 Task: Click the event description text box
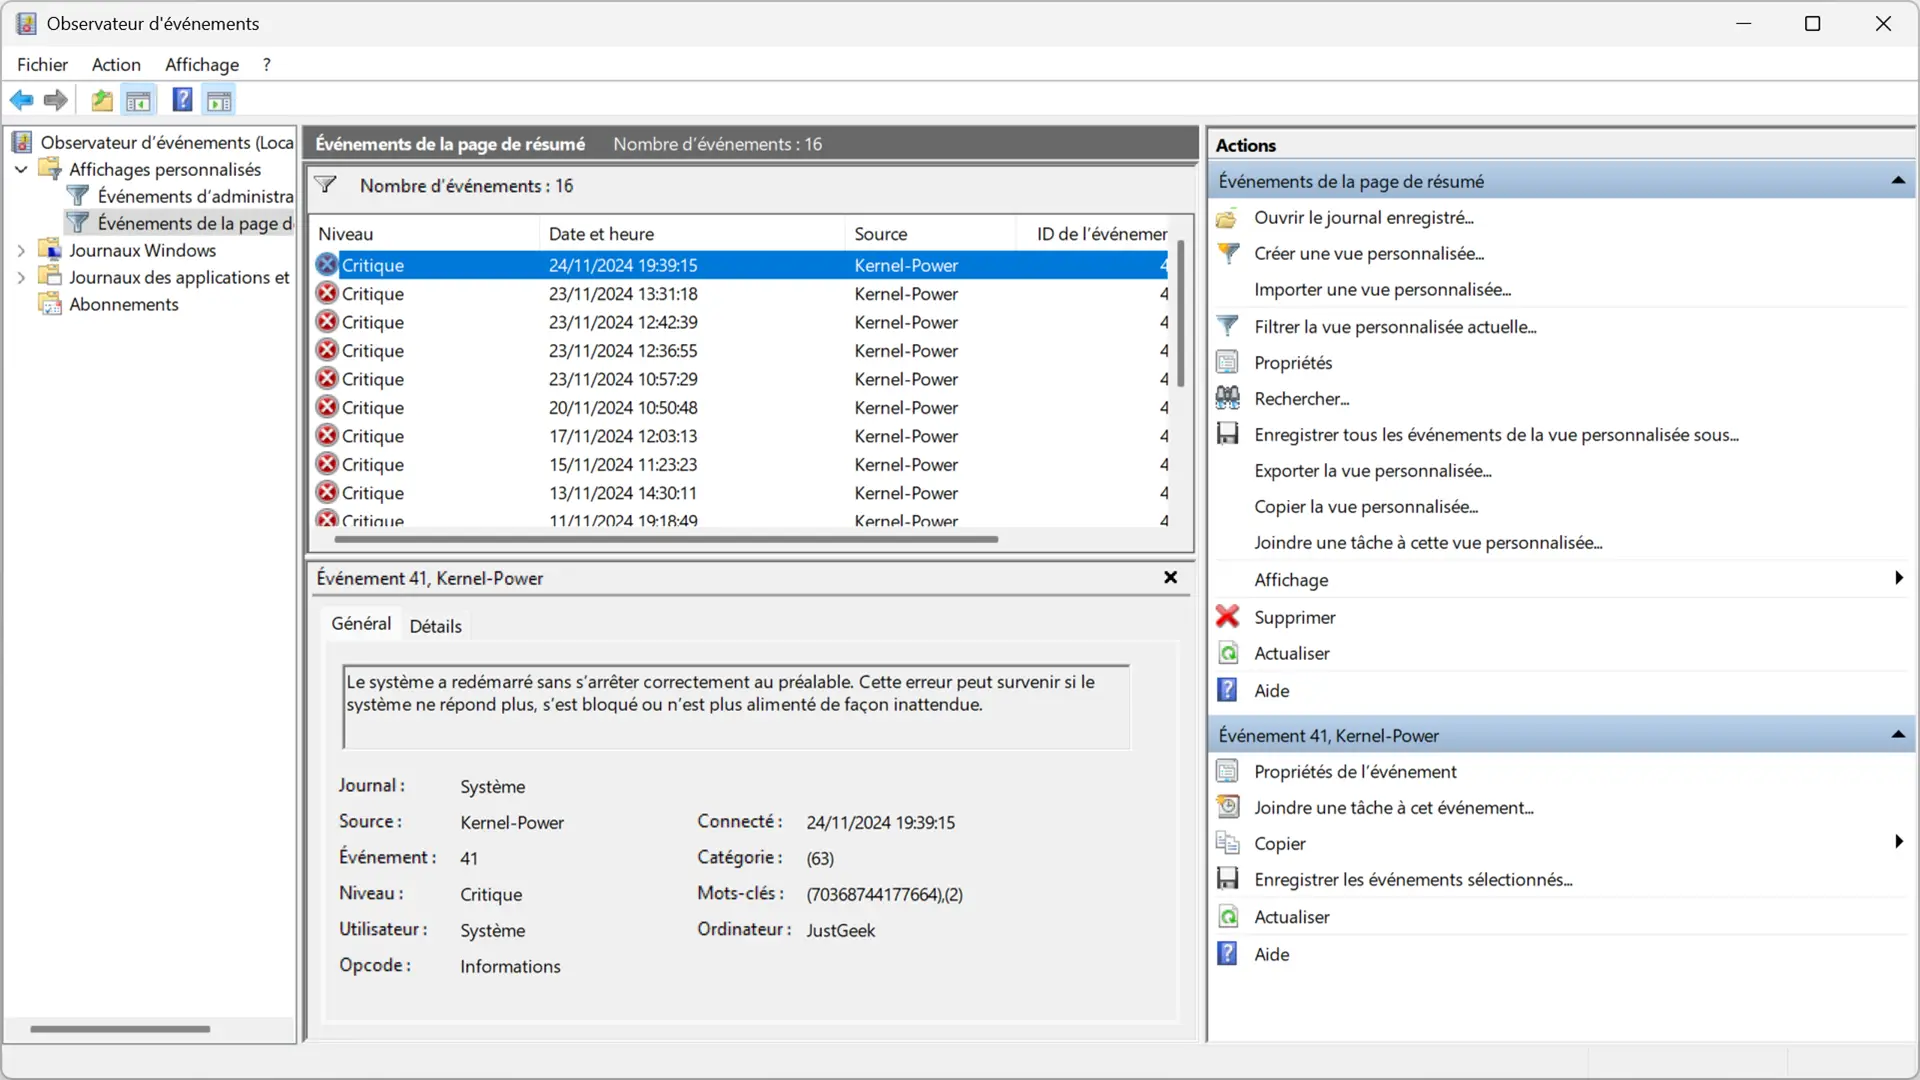pyautogui.click(x=736, y=707)
